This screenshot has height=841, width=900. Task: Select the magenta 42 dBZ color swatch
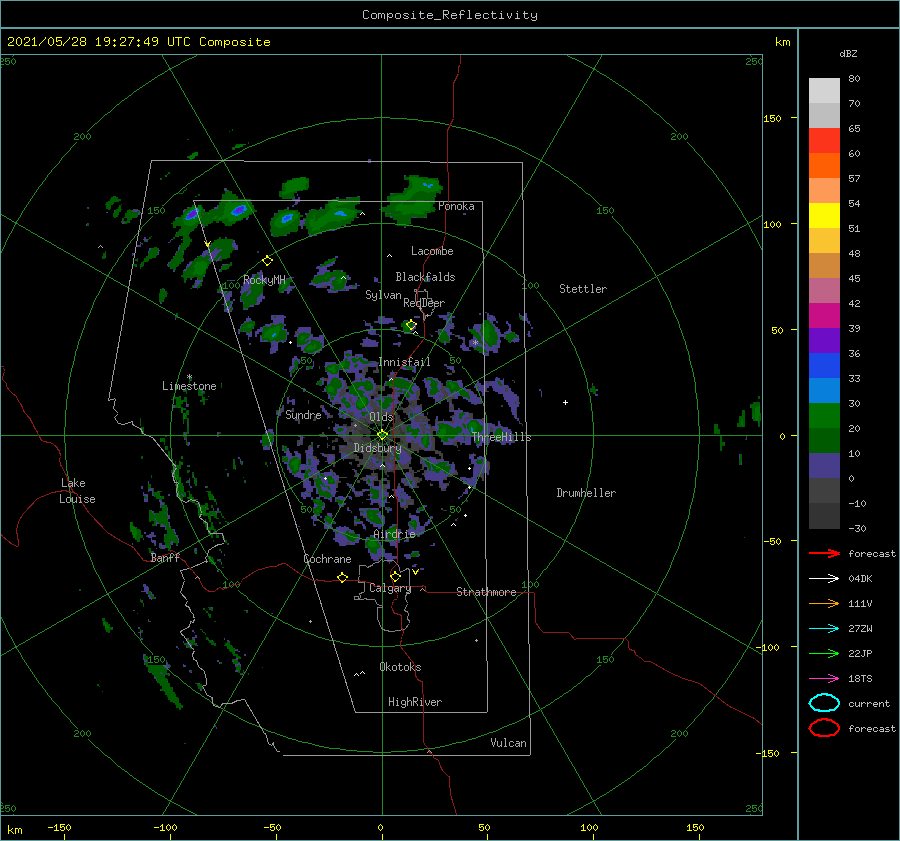coord(824,315)
